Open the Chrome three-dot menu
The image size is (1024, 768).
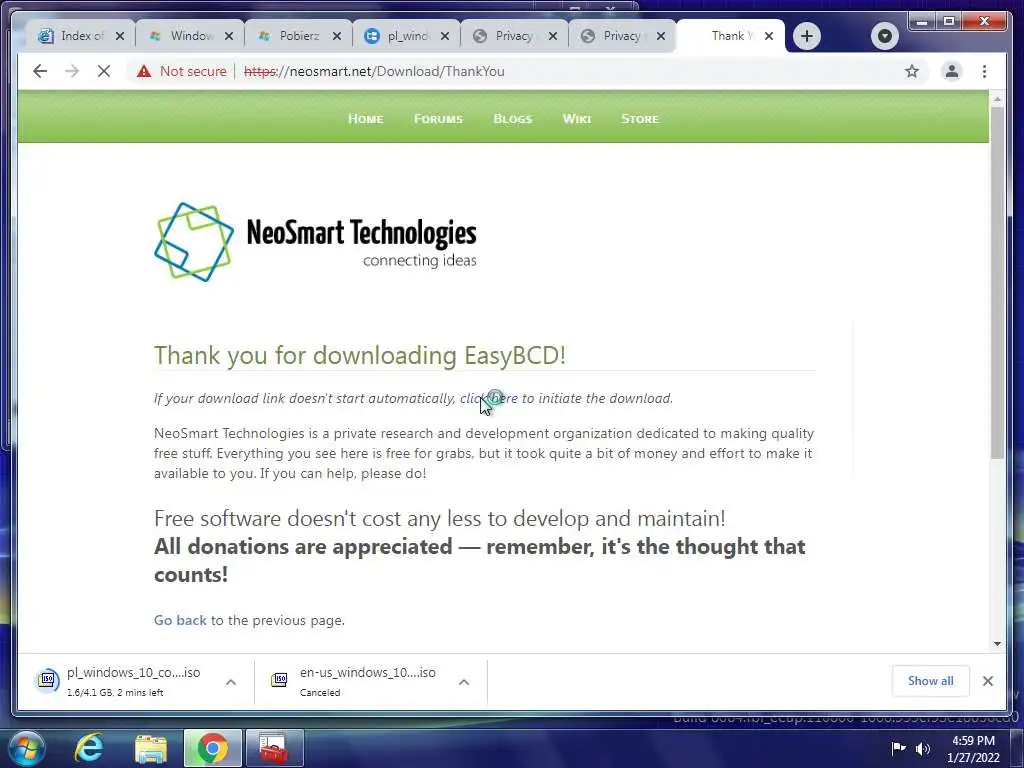click(x=984, y=71)
